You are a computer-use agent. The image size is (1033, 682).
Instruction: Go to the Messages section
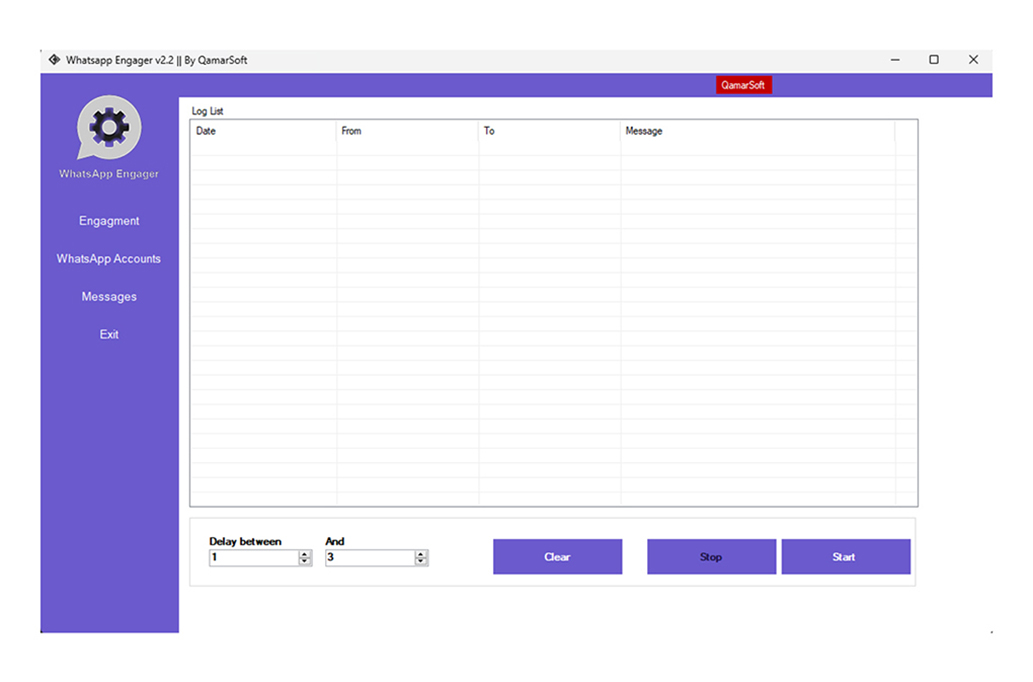coord(109,297)
